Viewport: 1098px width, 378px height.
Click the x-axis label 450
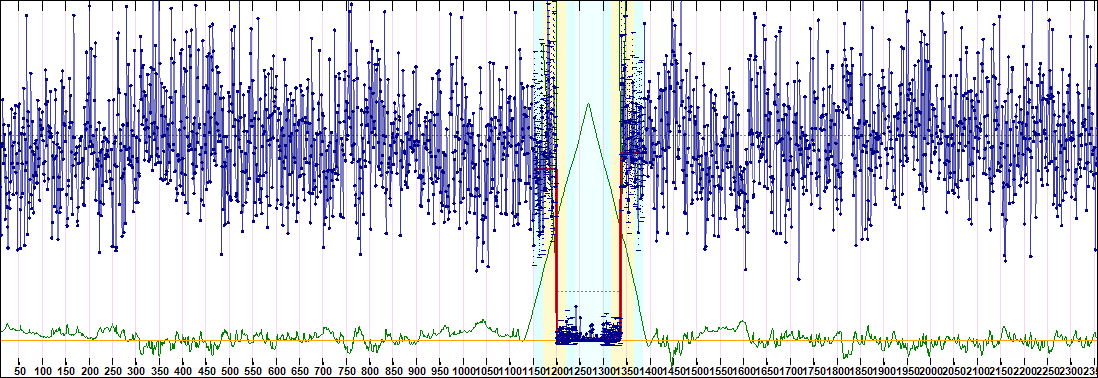click(x=207, y=371)
